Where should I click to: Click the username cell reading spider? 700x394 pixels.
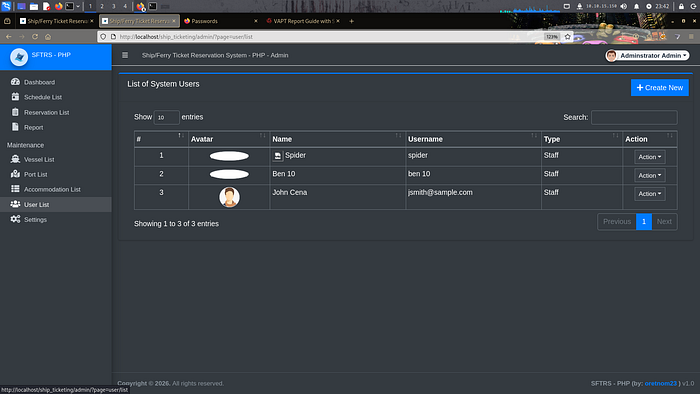click(473, 157)
